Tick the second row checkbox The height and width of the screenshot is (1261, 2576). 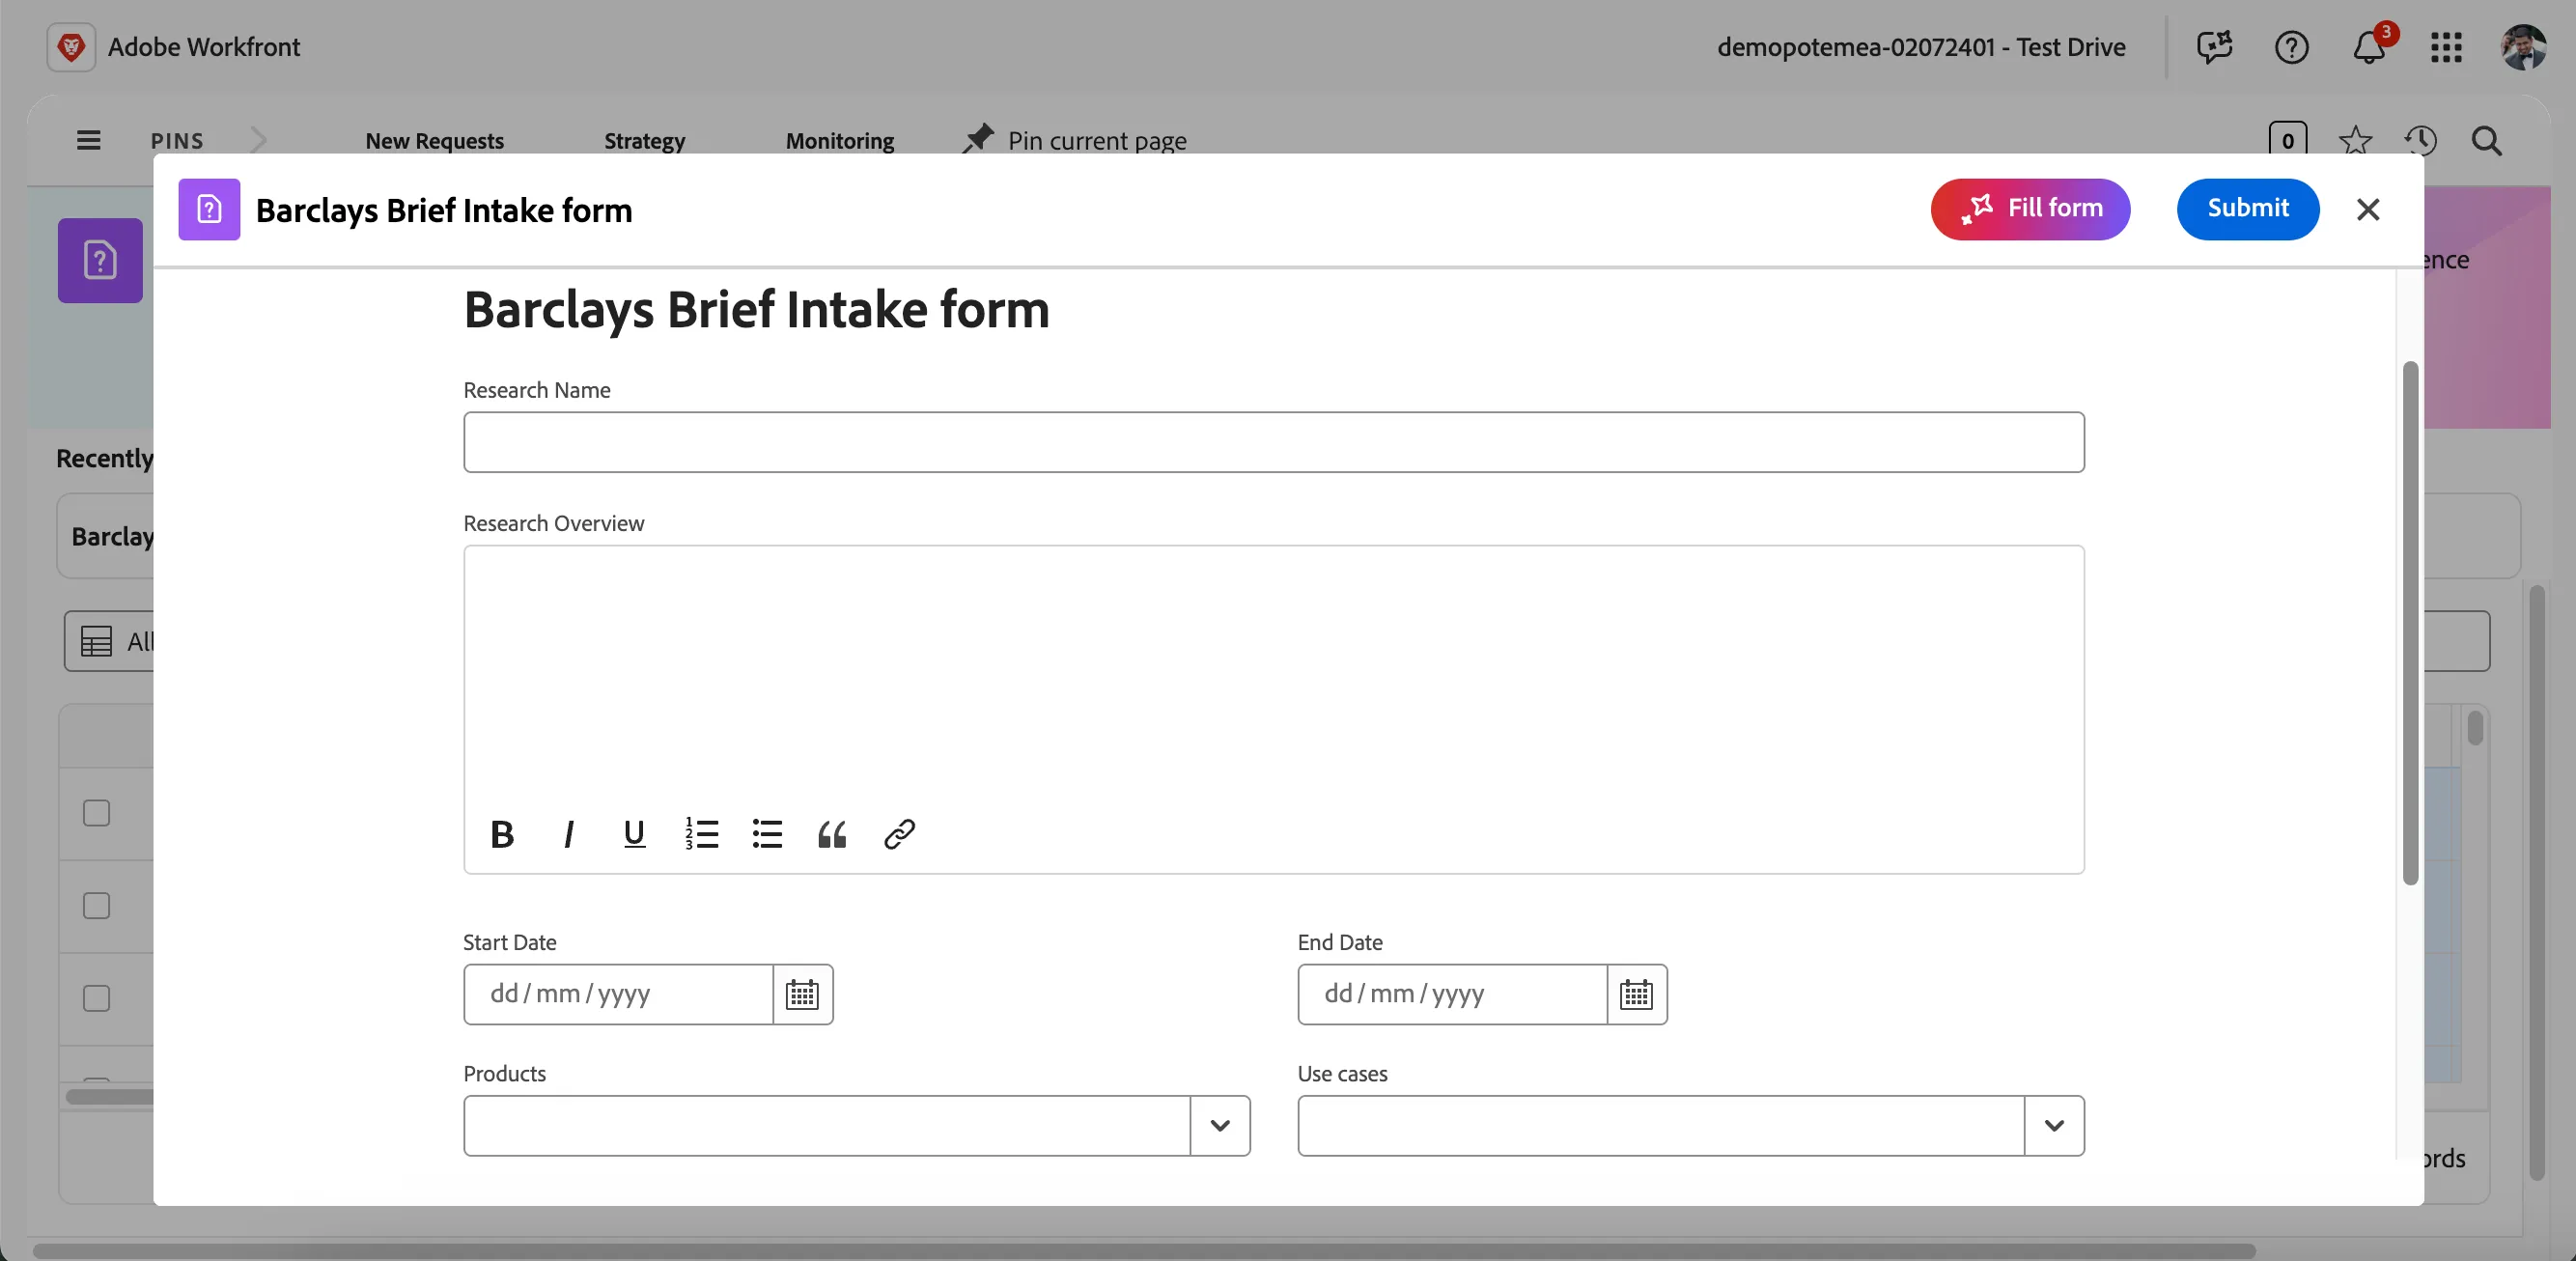(x=96, y=906)
